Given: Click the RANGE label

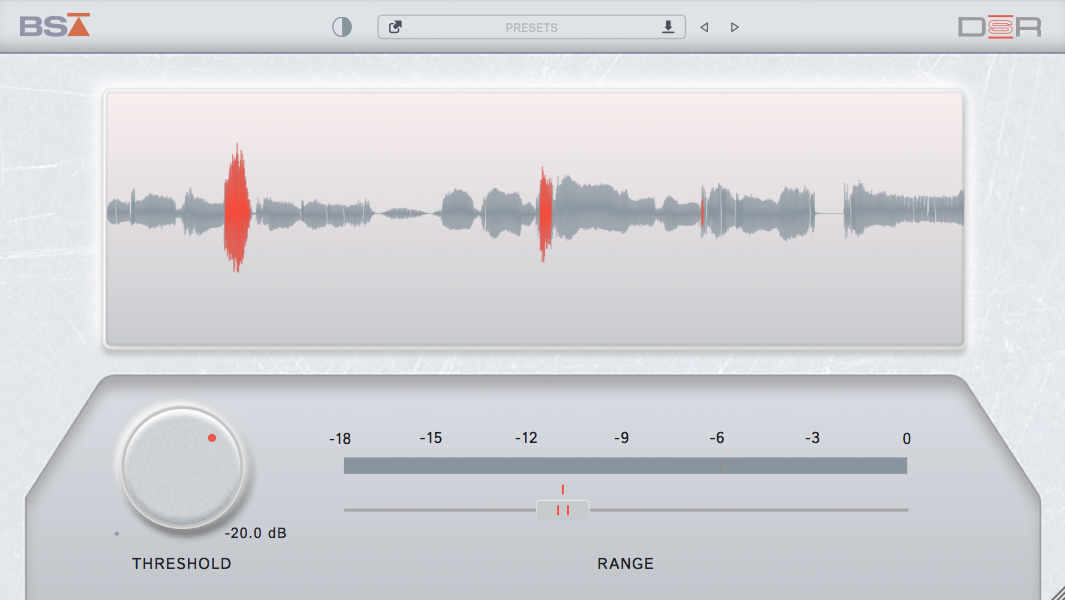Looking at the screenshot, I should (625, 564).
